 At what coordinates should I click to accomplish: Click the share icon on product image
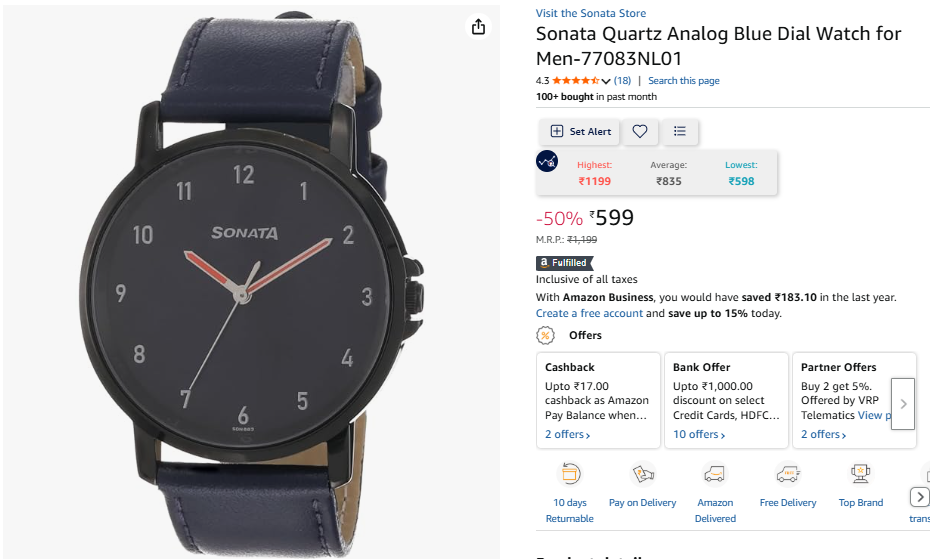478,26
